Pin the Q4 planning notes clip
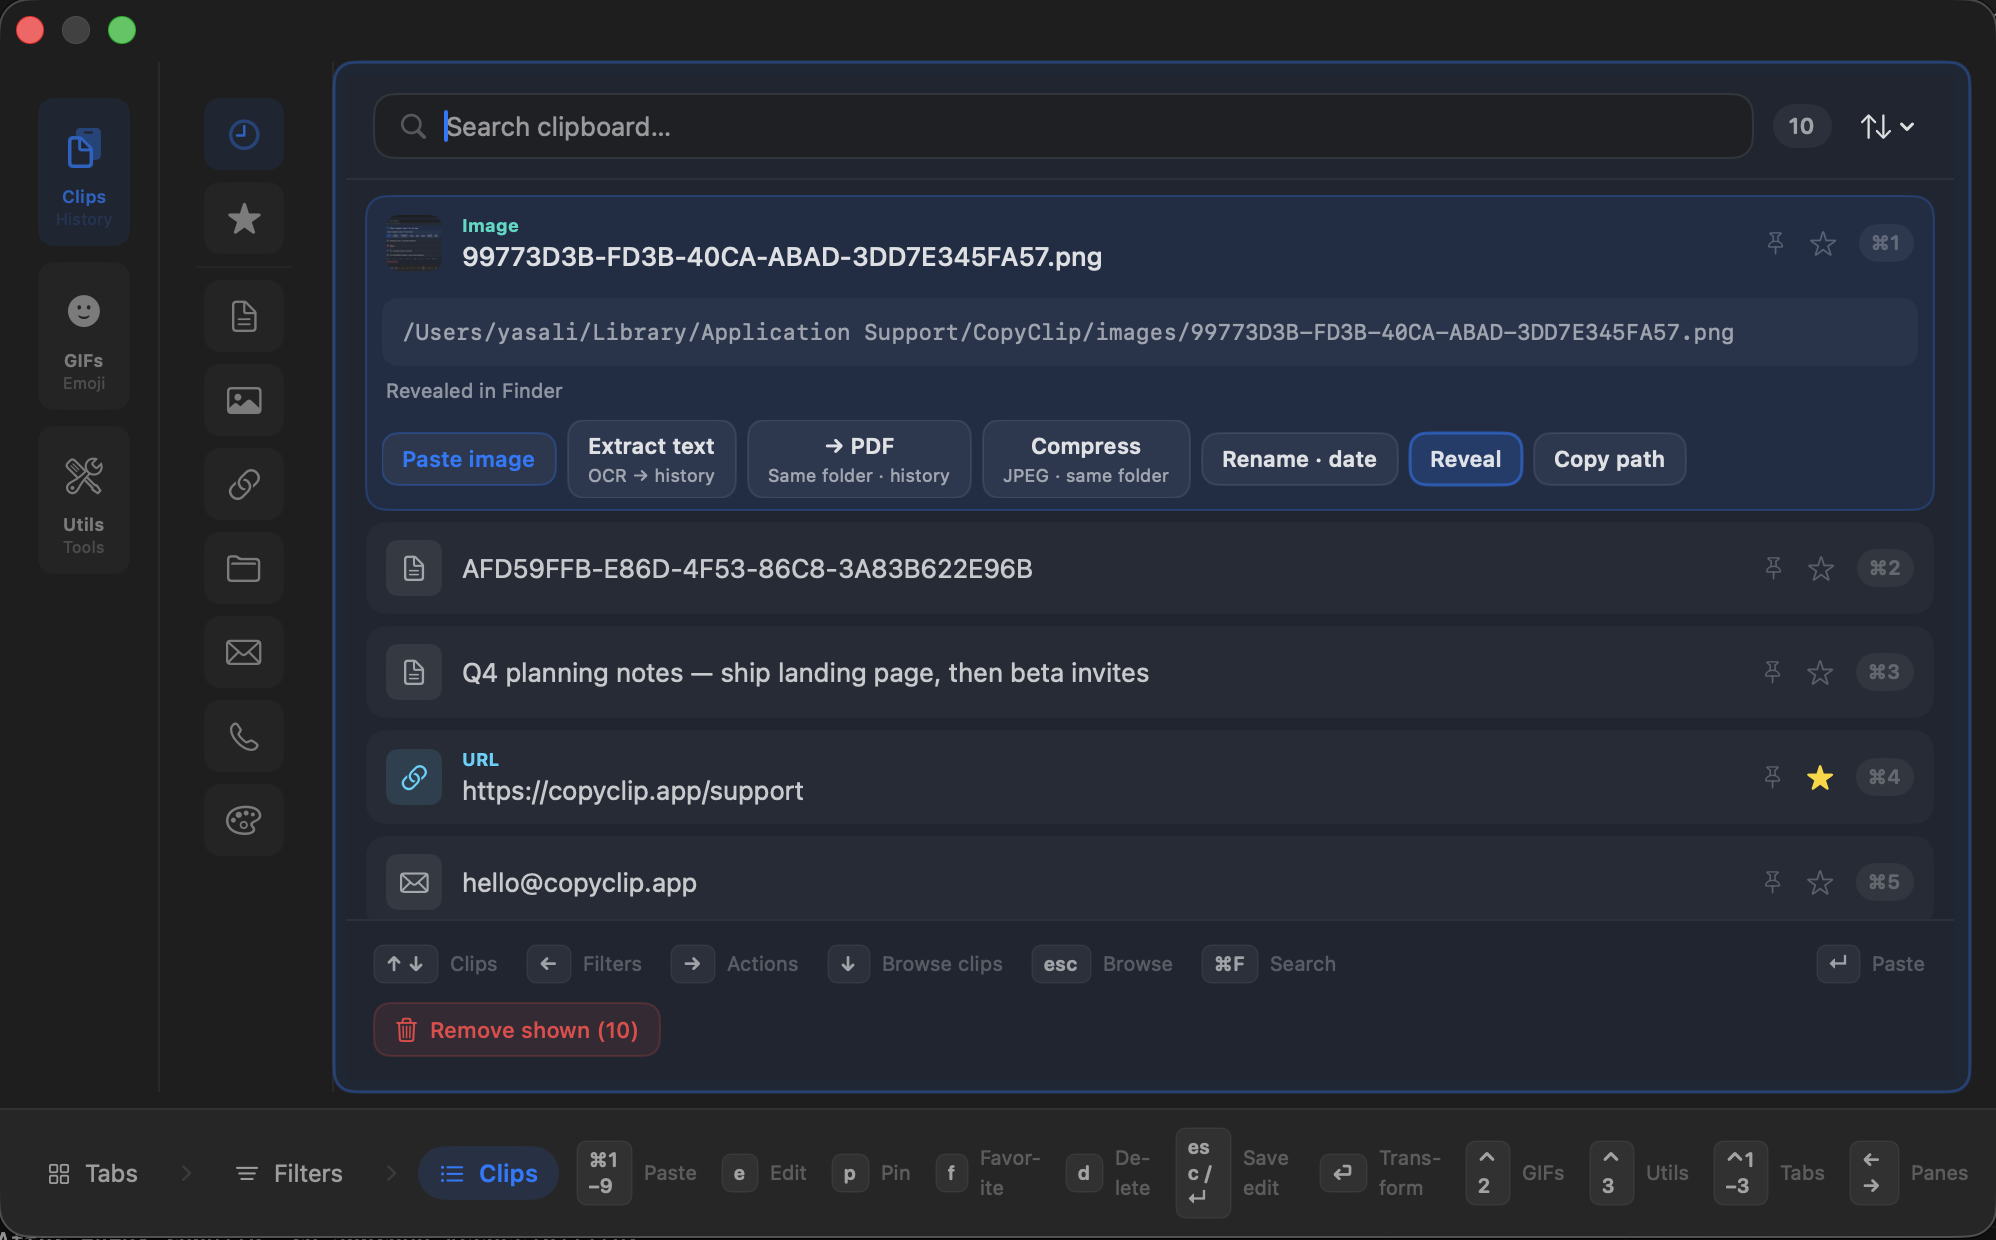Screen dimensions: 1996x1240 coord(1772,672)
